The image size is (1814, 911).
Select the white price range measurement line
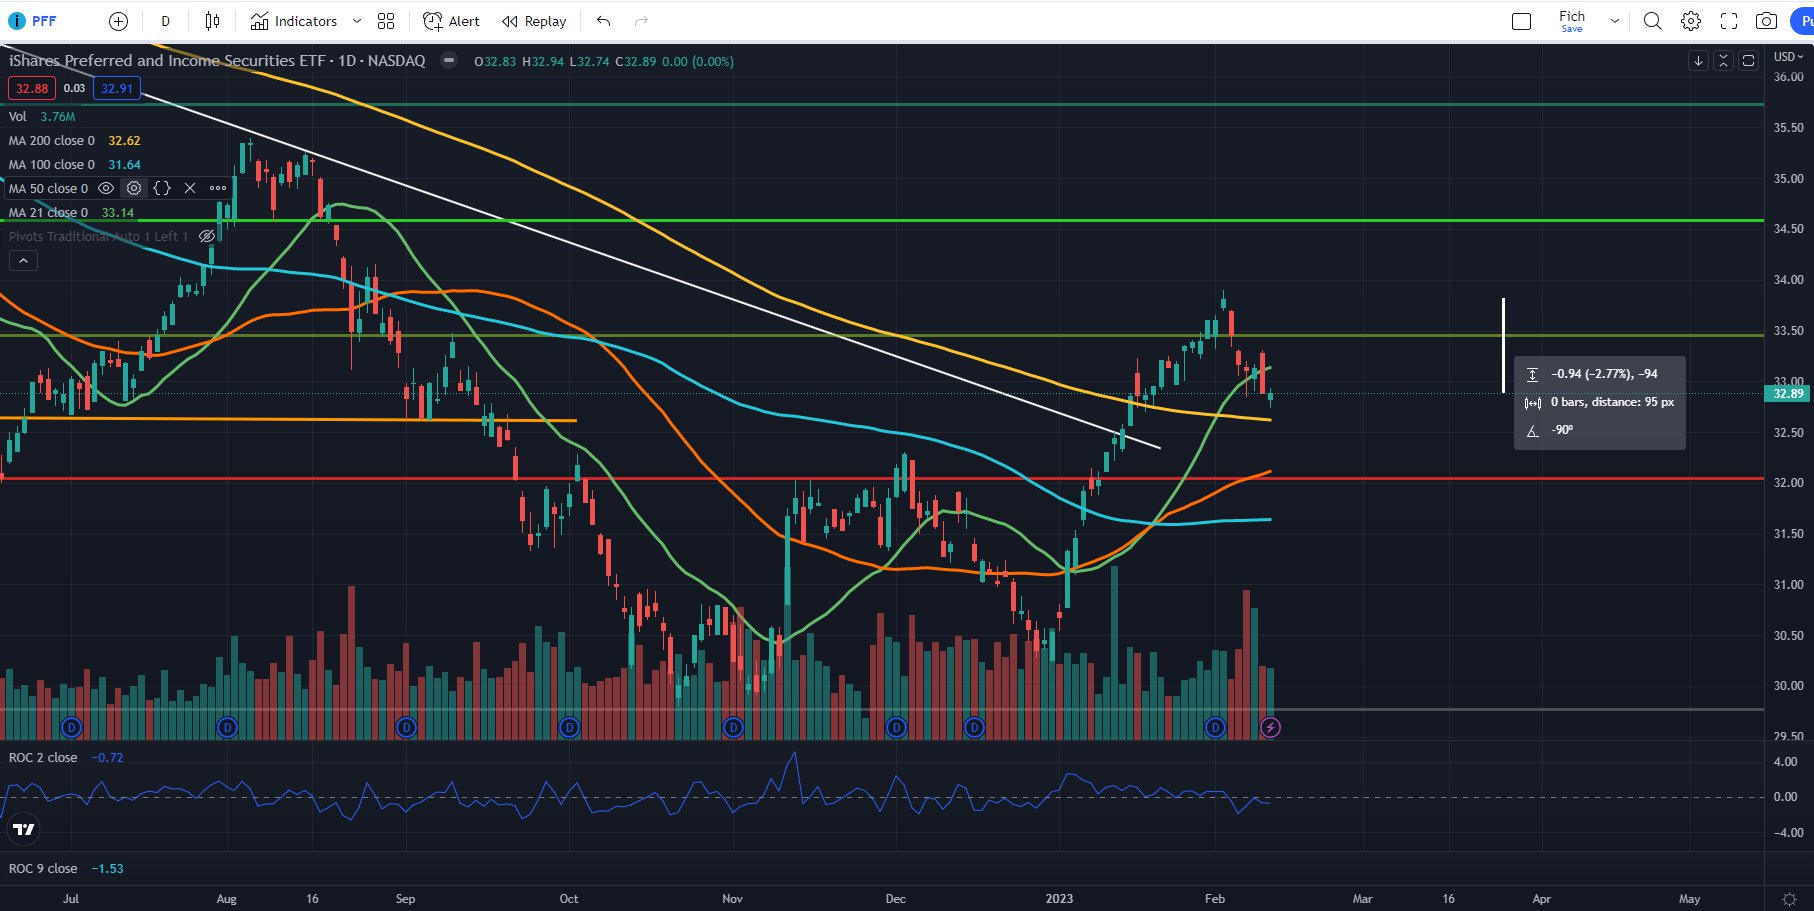click(1503, 345)
